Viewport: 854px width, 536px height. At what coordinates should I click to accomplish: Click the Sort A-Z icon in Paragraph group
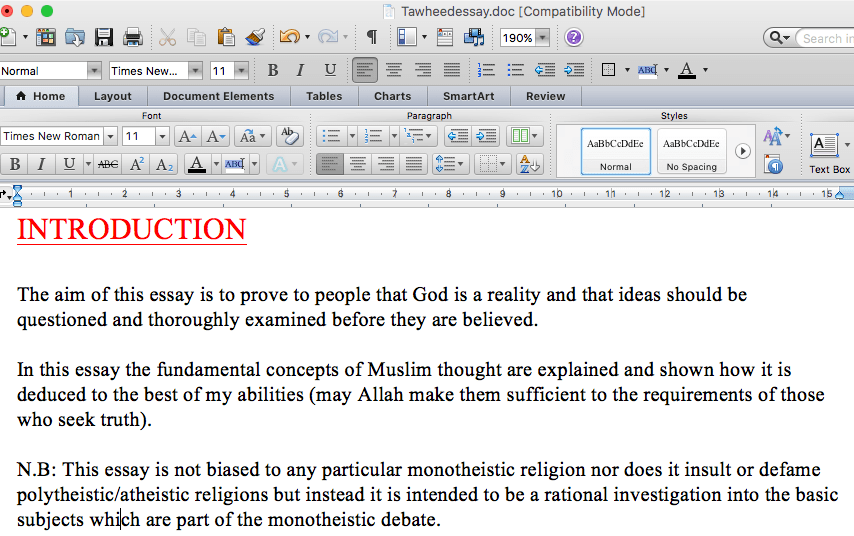(x=529, y=164)
